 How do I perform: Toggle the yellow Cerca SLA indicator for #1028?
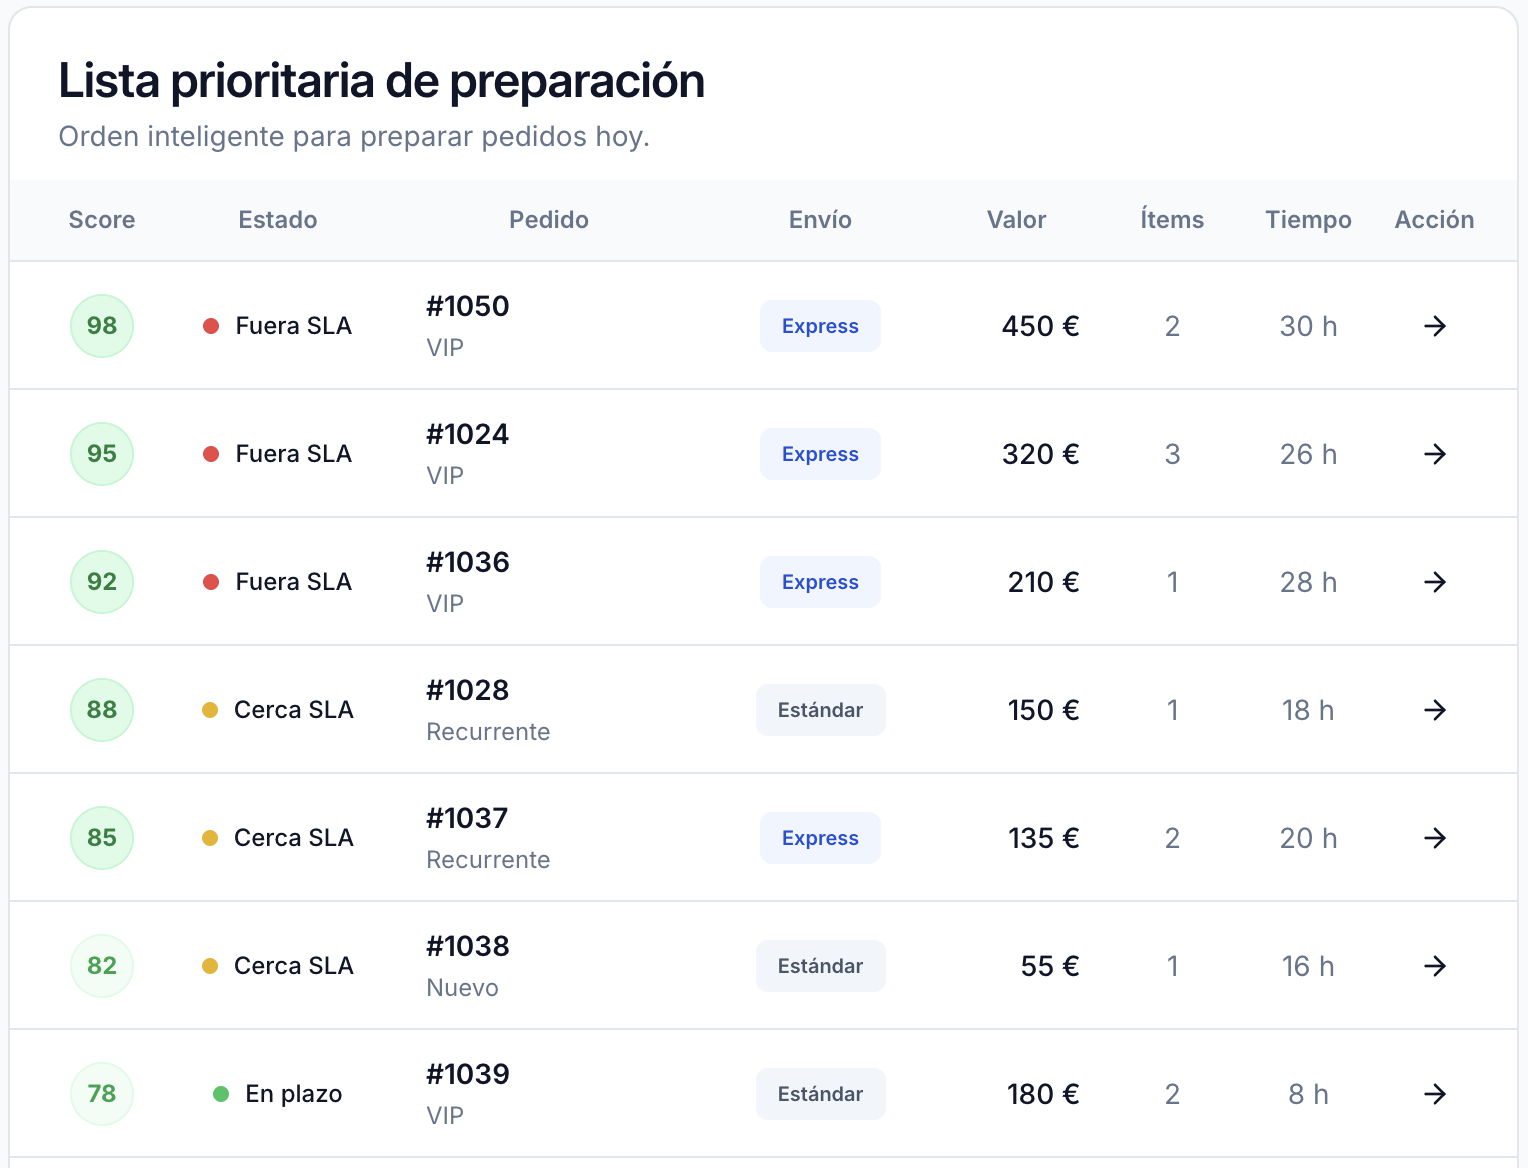(211, 710)
